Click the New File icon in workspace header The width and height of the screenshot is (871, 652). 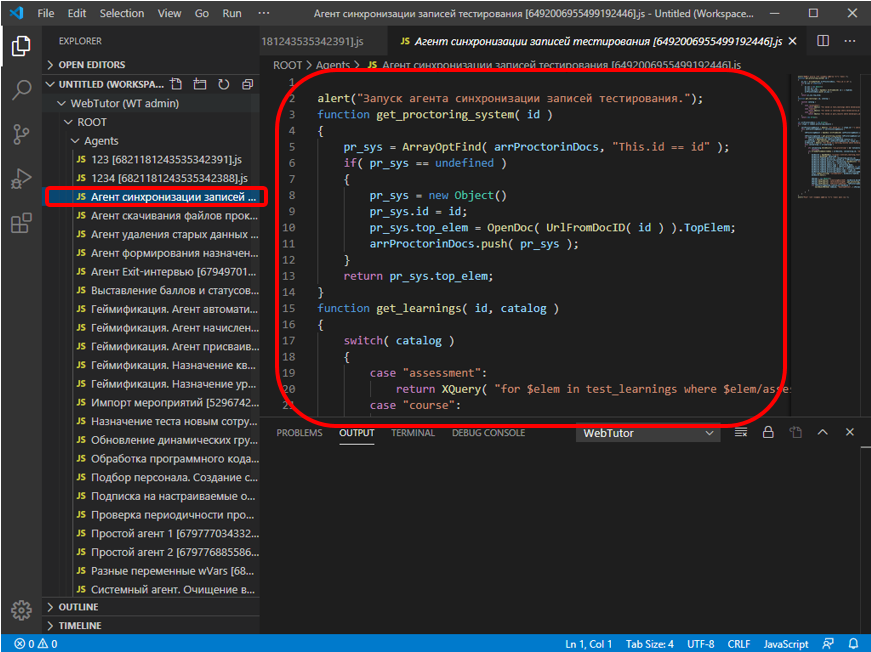pos(176,84)
